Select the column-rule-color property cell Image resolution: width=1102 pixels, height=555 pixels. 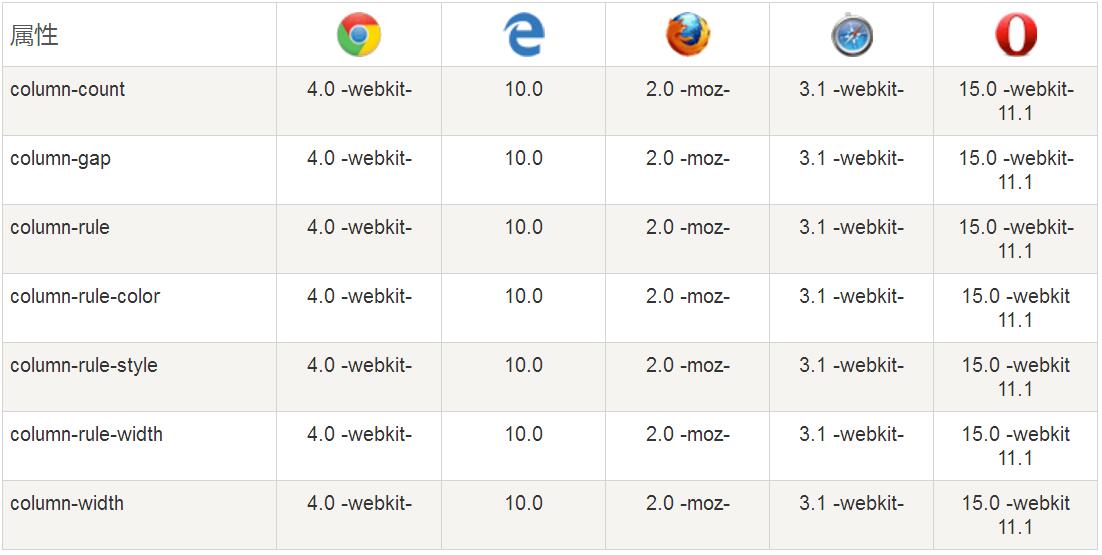tap(139, 308)
